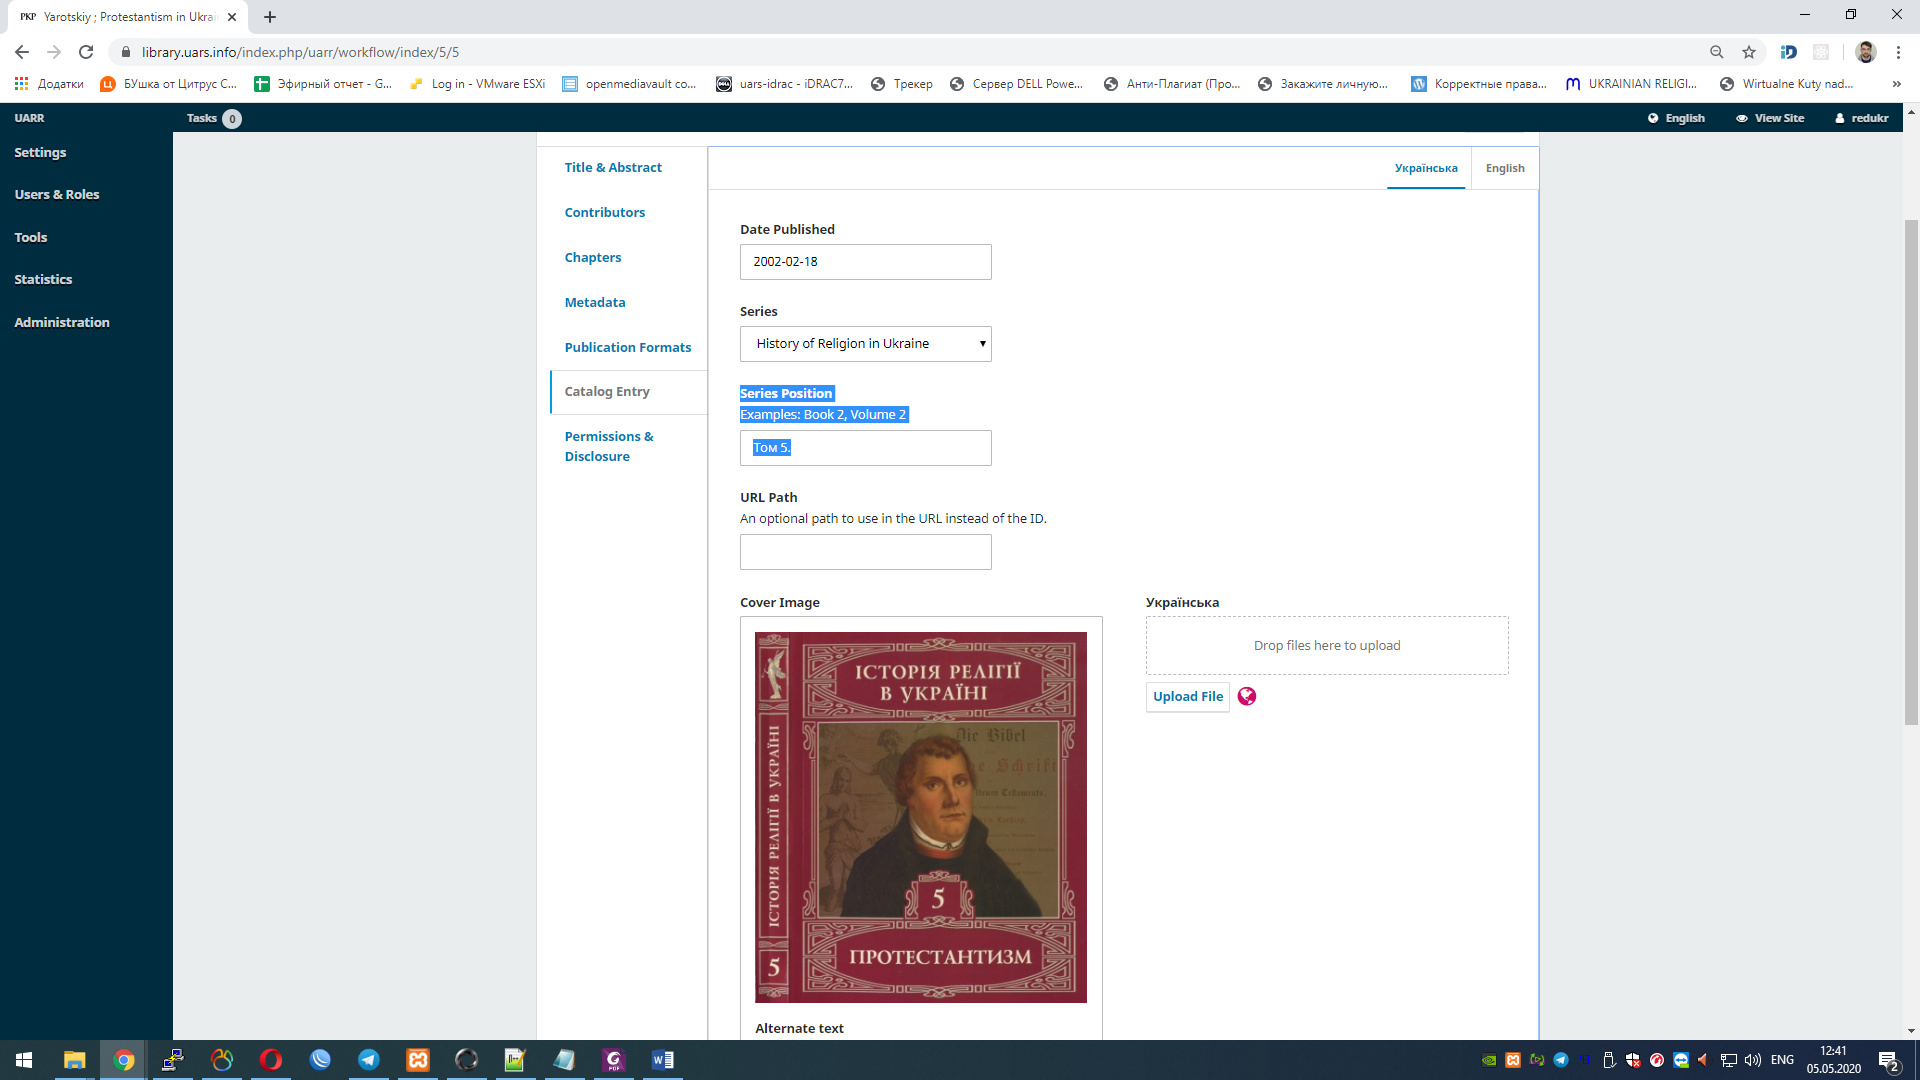Switch ENG input language in the tray
The height and width of the screenshot is (1080, 1920).
point(1782,1060)
